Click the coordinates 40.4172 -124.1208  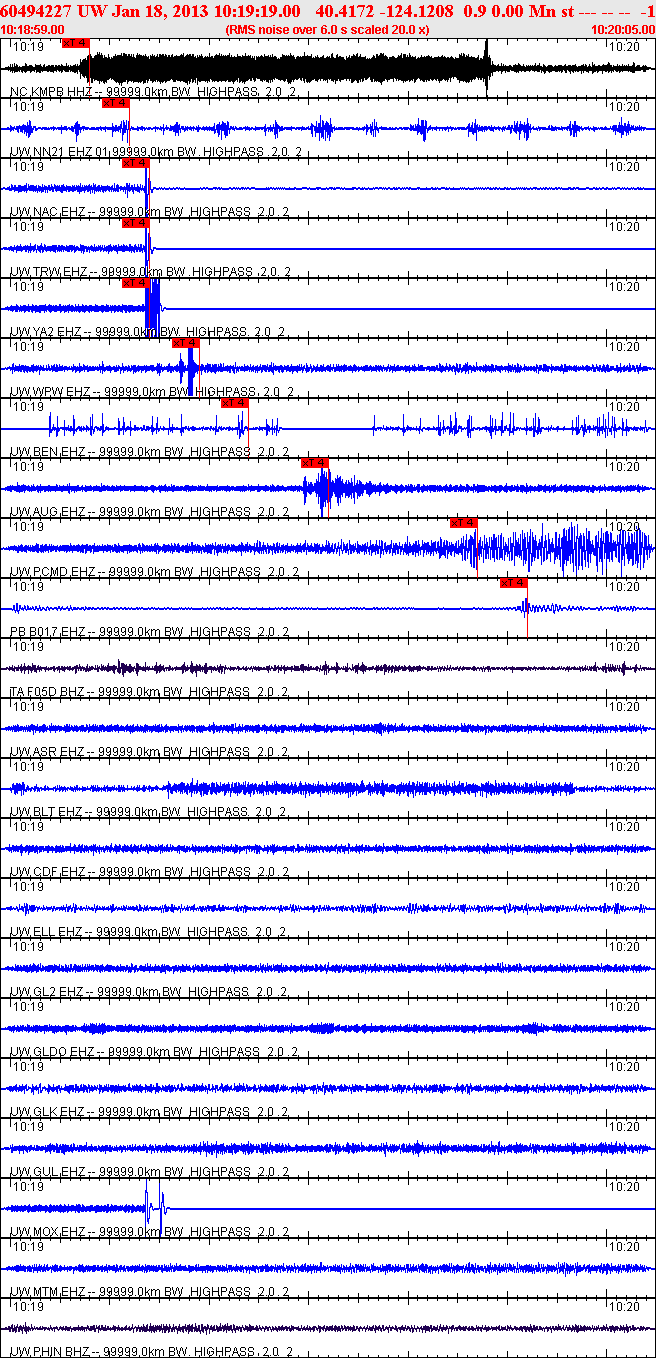tap(384, 11)
